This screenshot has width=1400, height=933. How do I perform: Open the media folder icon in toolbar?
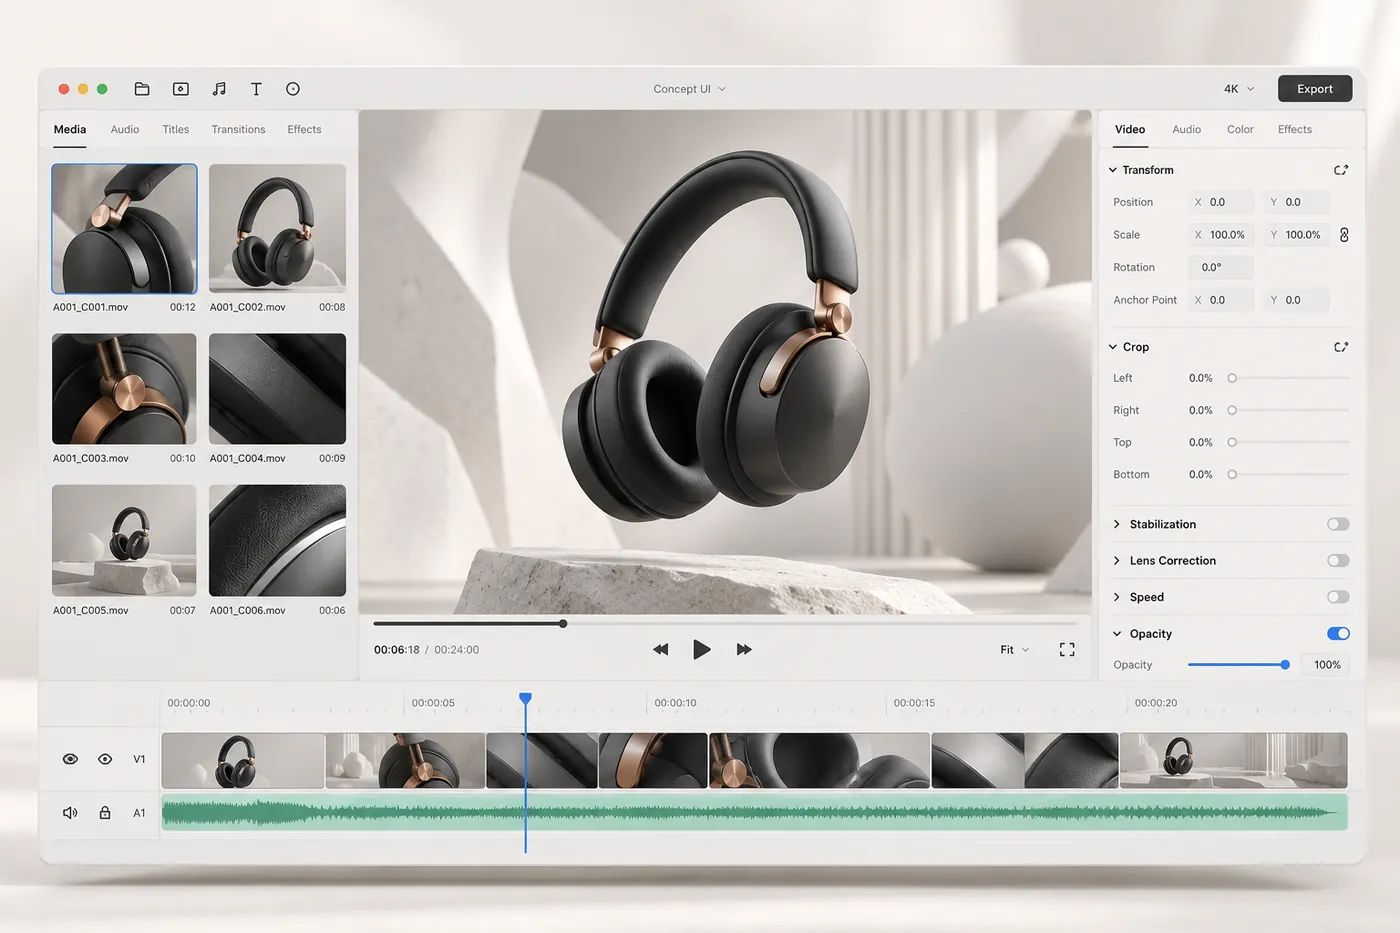click(142, 89)
